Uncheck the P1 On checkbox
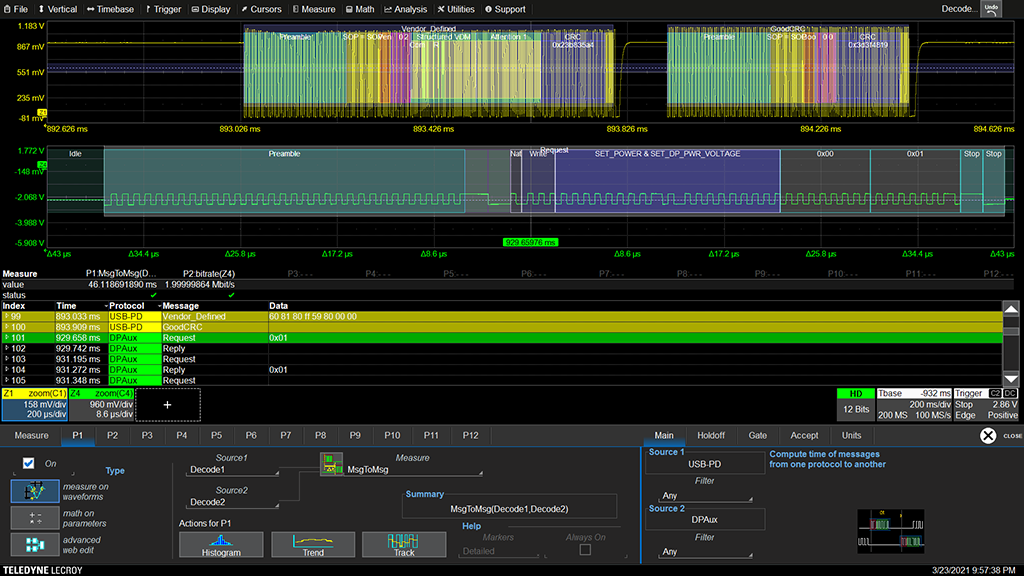This screenshot has width=1024, height=576. pos(29,464)
